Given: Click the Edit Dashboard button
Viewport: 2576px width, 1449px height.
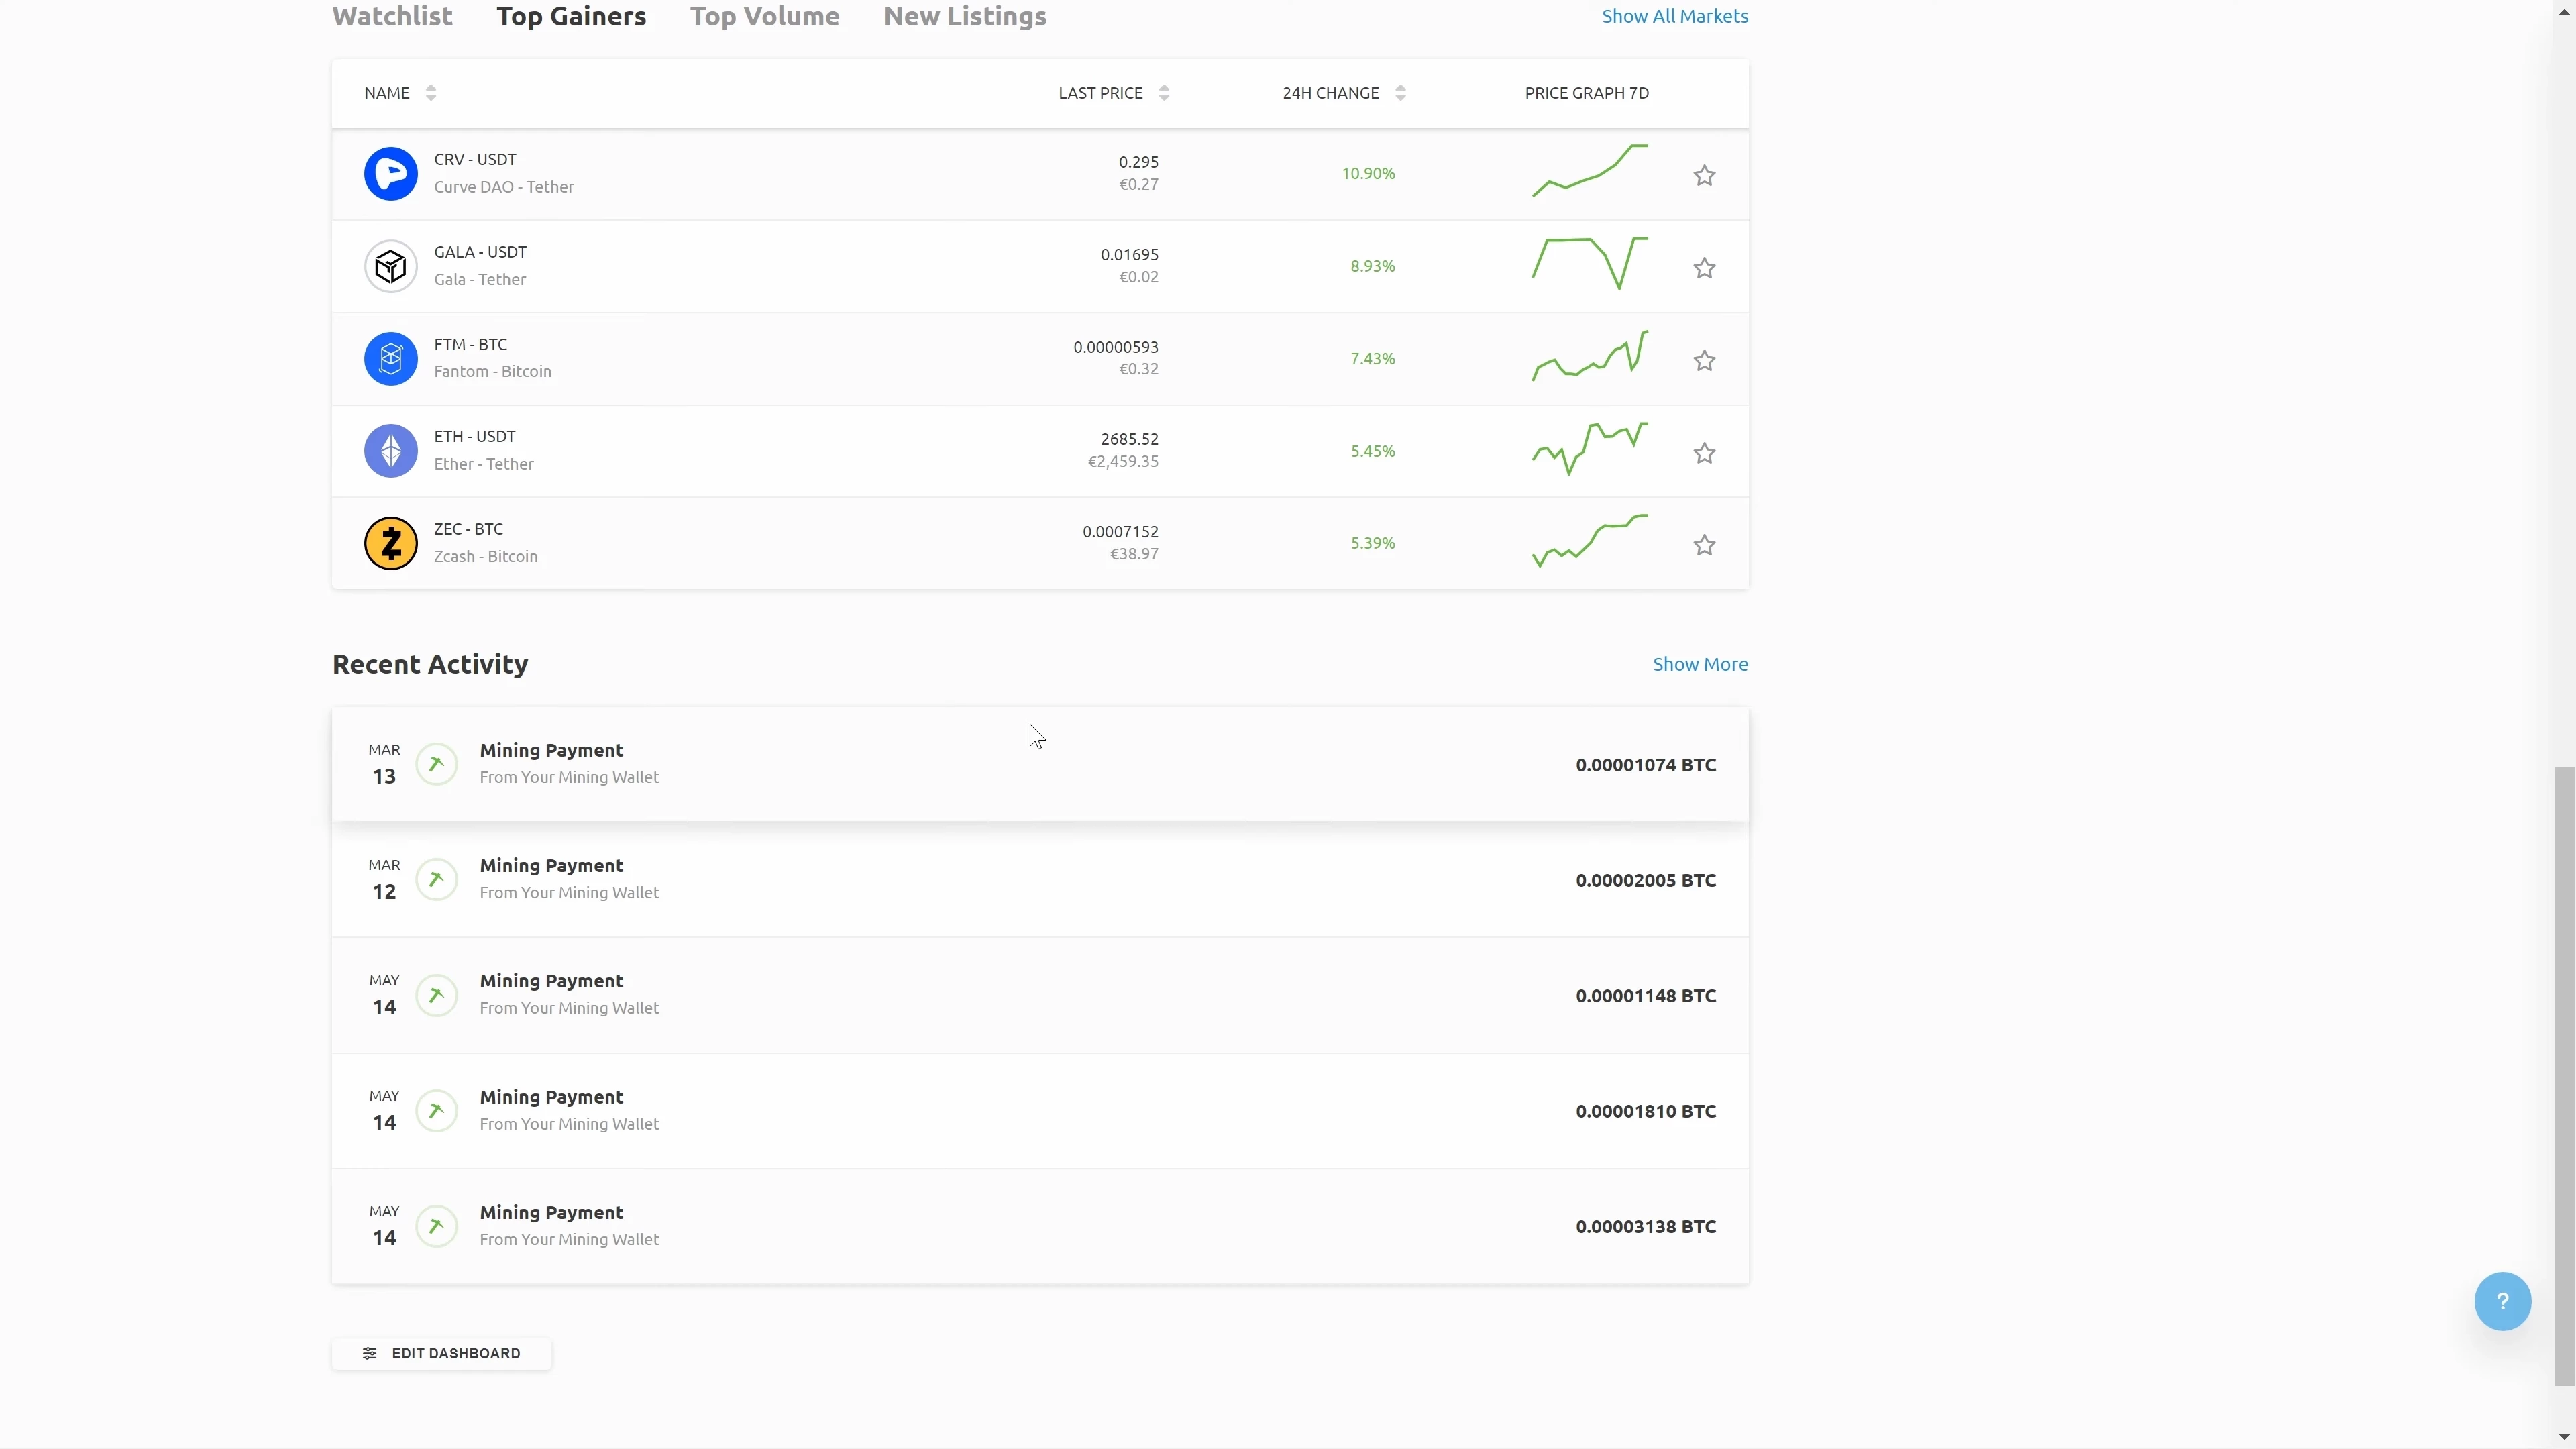Looking at the screenshot, I should (441, 1353).
